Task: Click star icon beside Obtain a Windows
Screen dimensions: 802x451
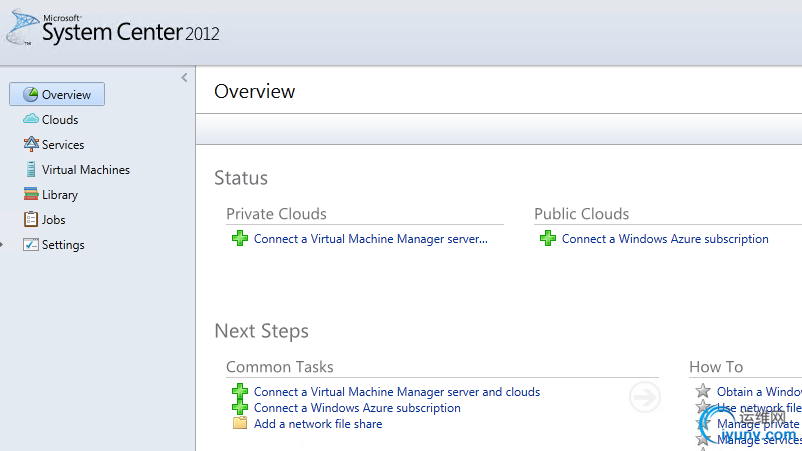Action: 703,391
